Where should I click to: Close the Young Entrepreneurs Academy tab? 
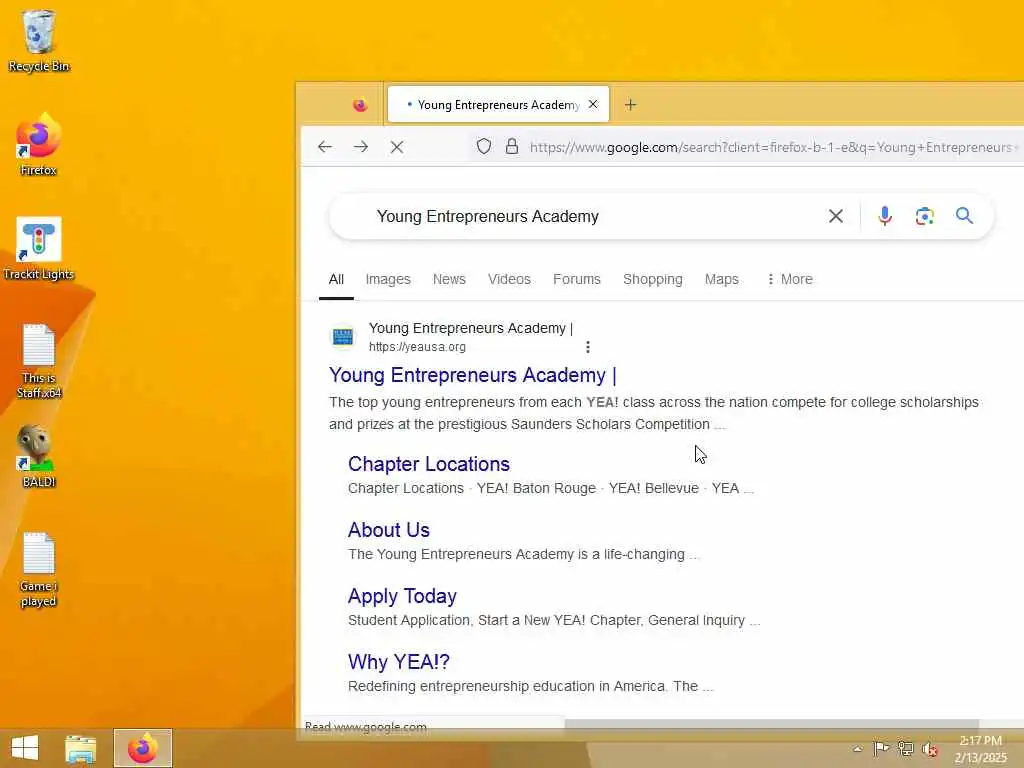pos(593,104)
